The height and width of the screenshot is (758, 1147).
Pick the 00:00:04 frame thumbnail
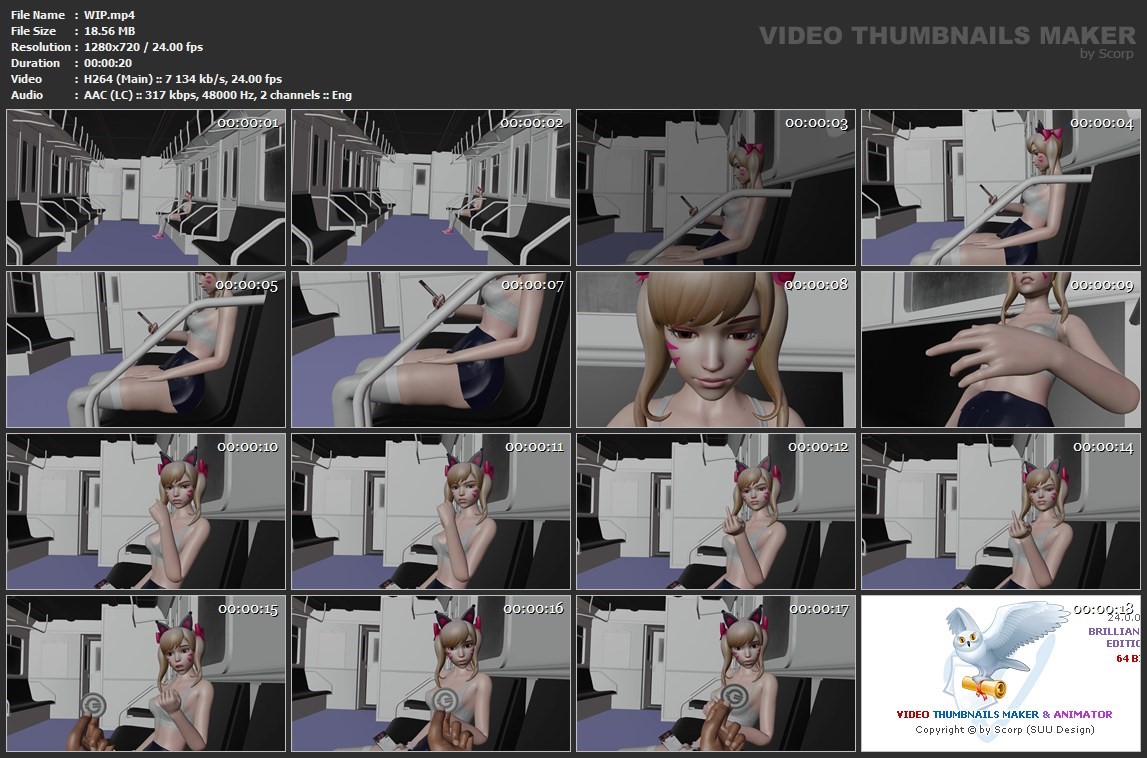1000,188
